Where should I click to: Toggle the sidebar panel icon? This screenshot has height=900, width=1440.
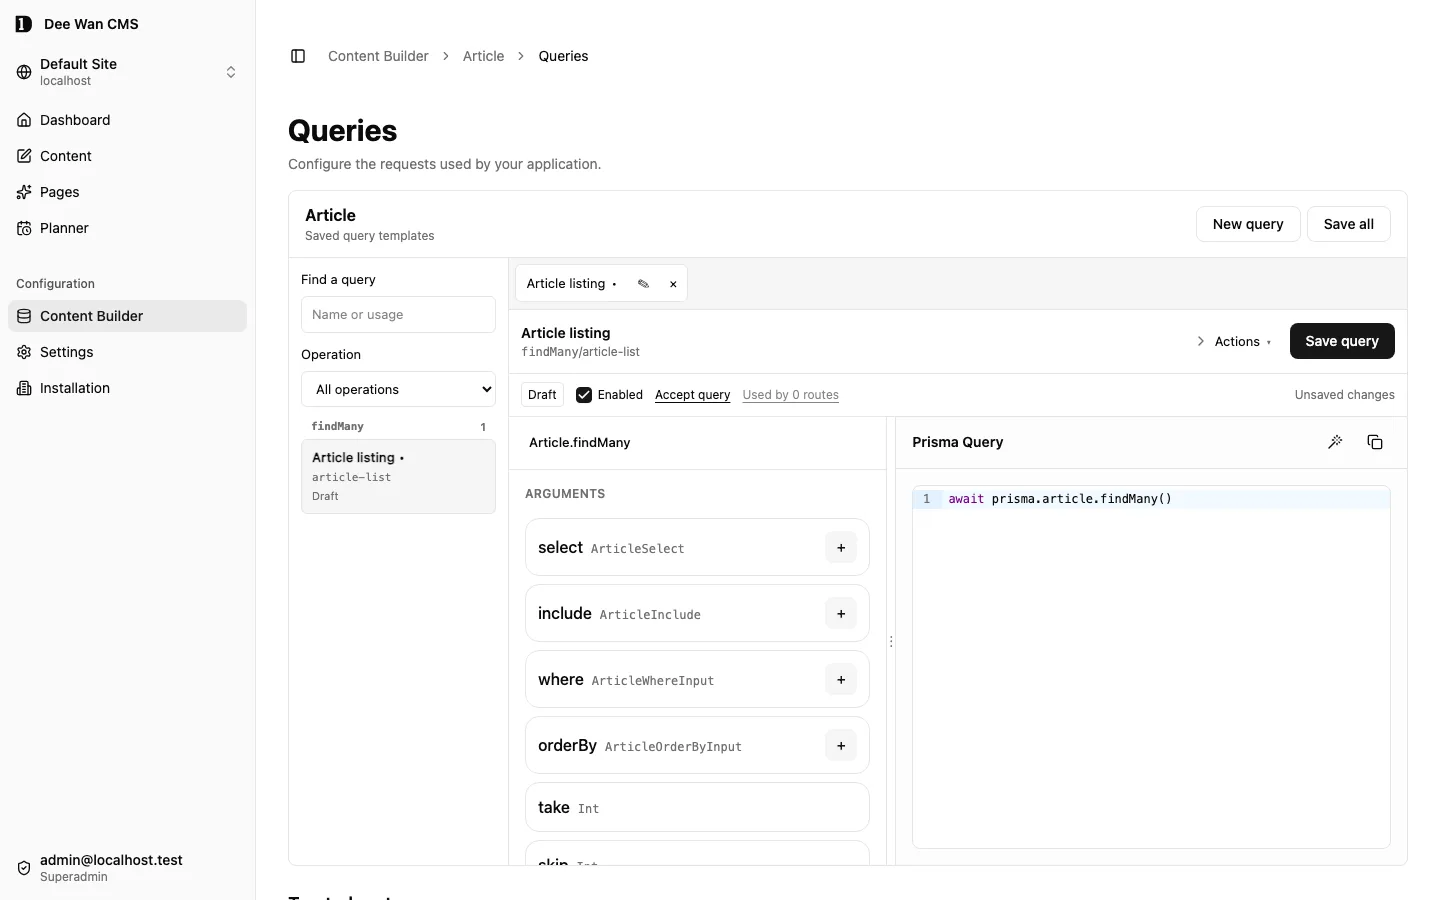[298, 56]
